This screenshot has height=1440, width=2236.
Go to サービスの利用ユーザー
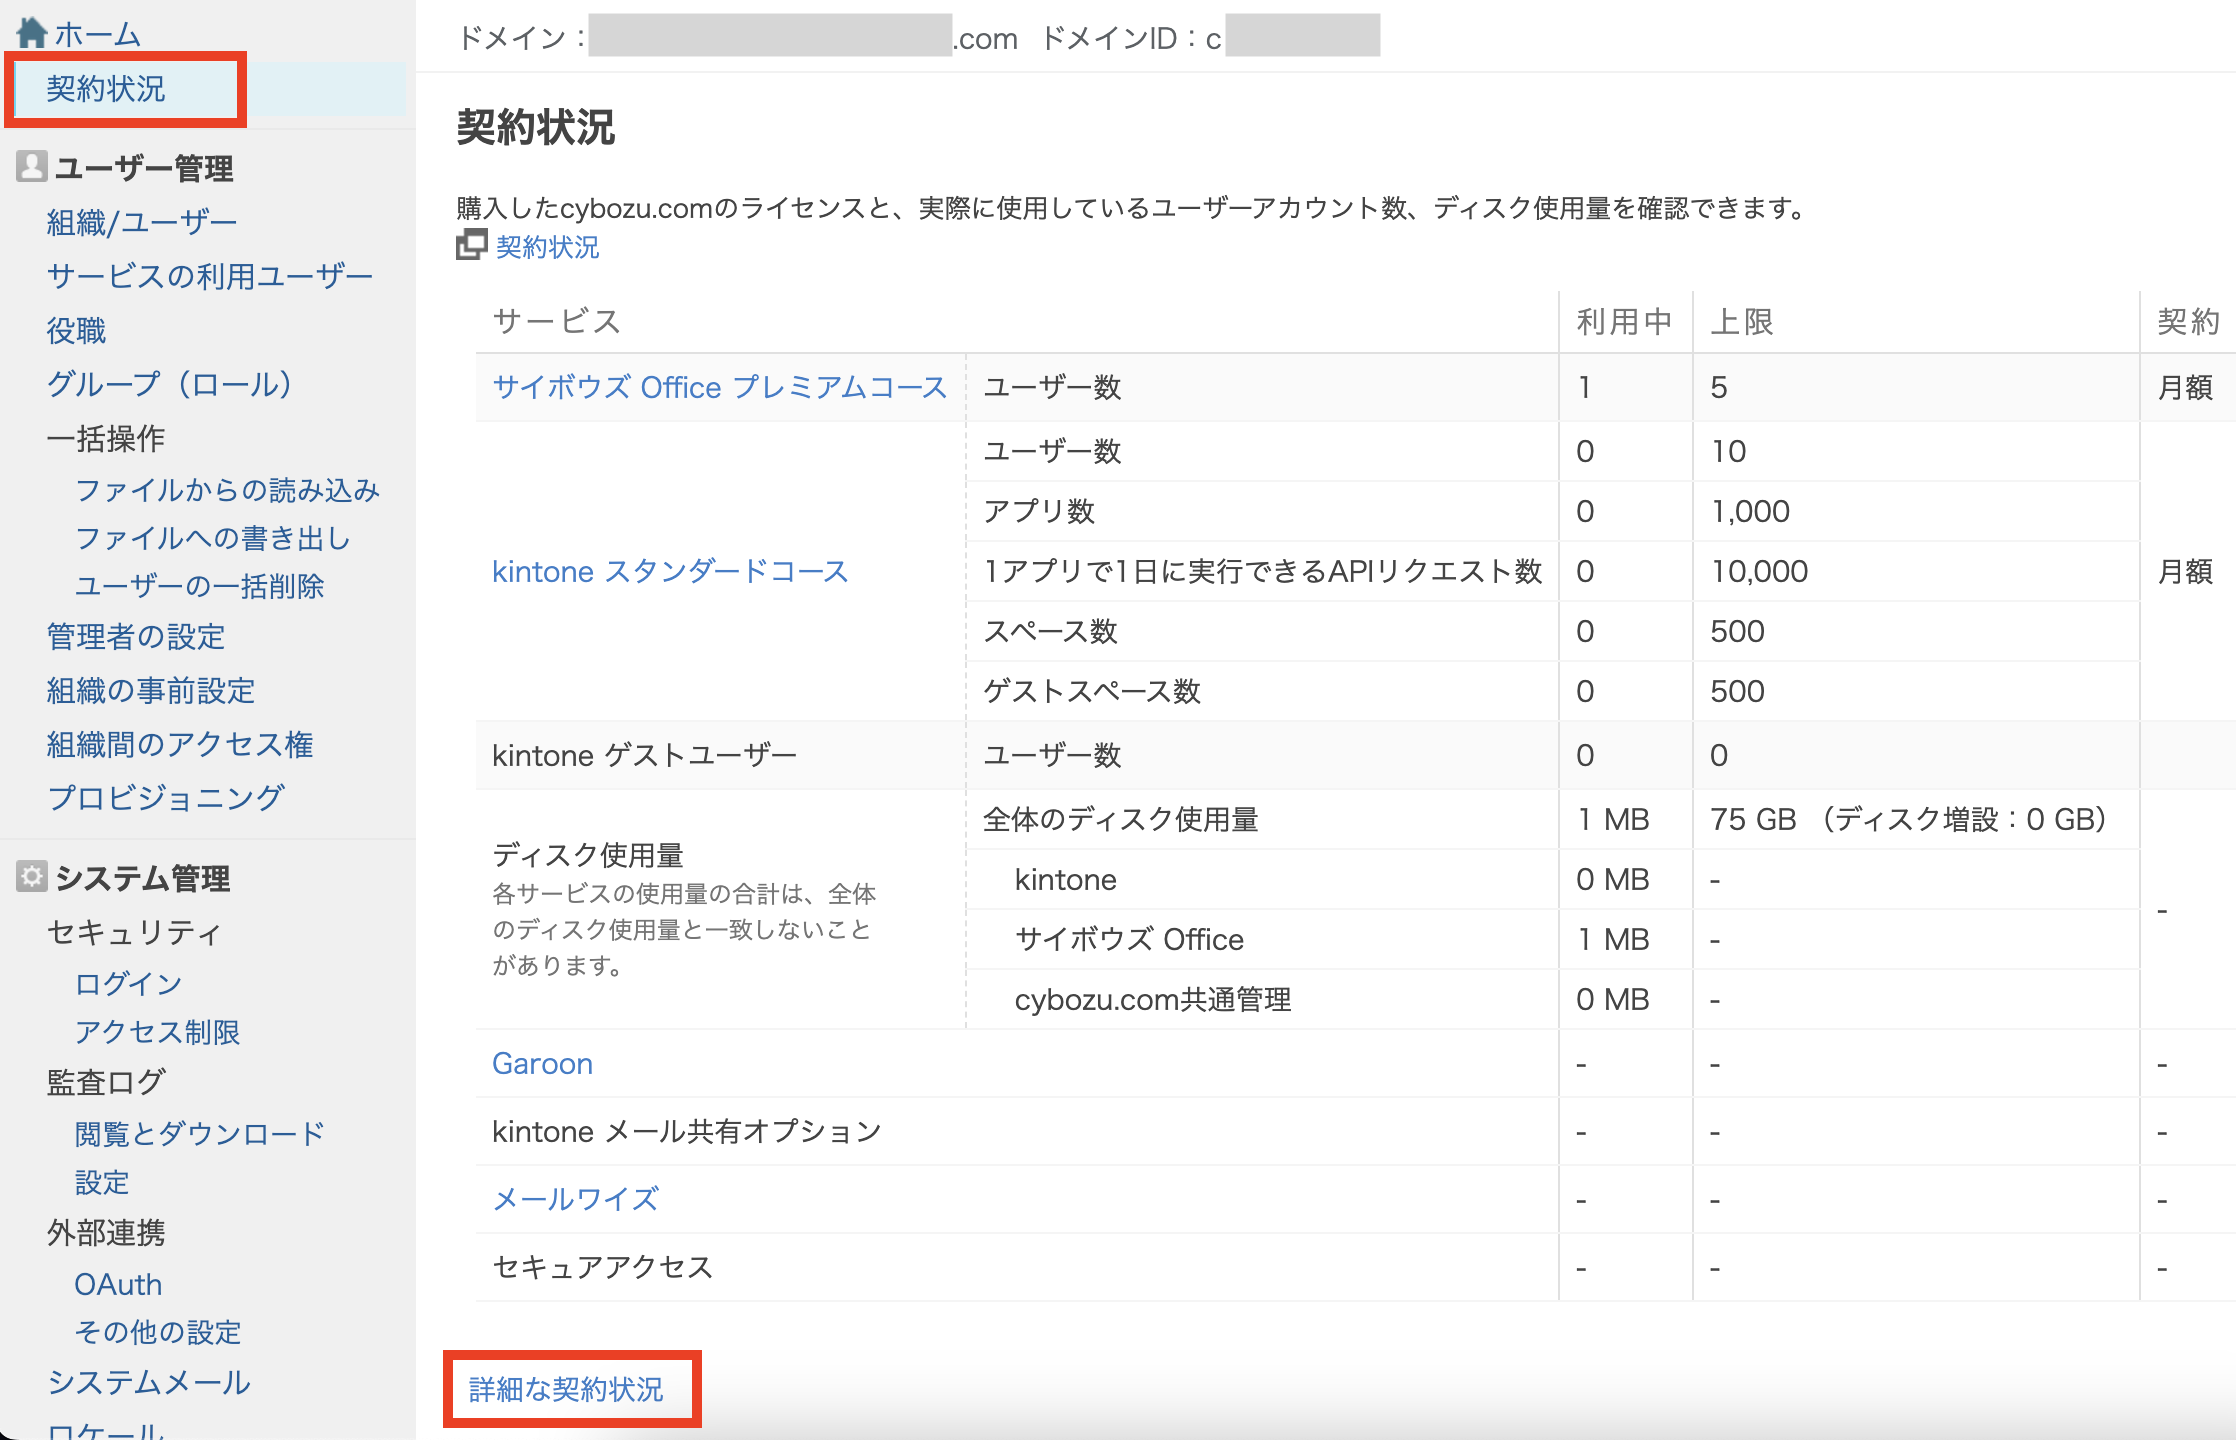(x=209, y=276)
